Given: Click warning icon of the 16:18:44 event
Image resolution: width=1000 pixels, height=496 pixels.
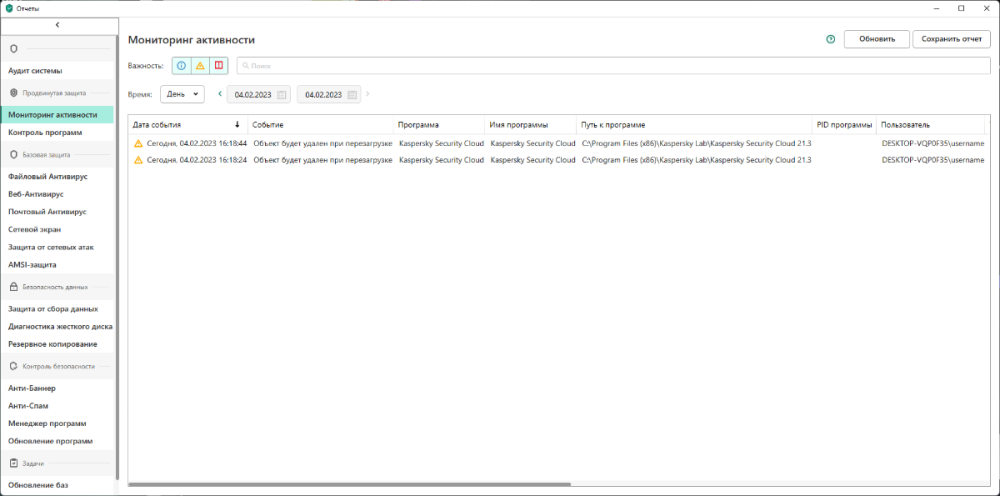Looking at the screenshot, I should [138, 143].
